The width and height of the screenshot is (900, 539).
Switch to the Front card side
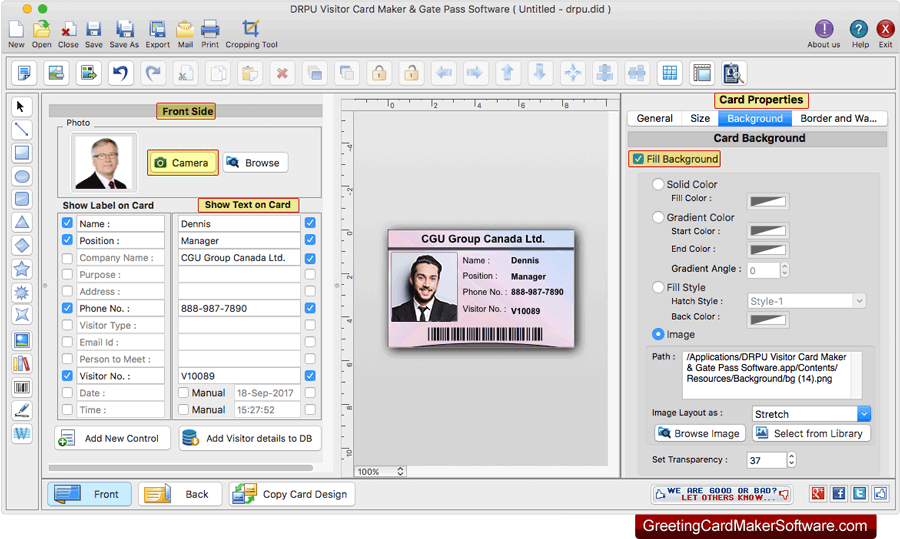(x=90, y=494)
